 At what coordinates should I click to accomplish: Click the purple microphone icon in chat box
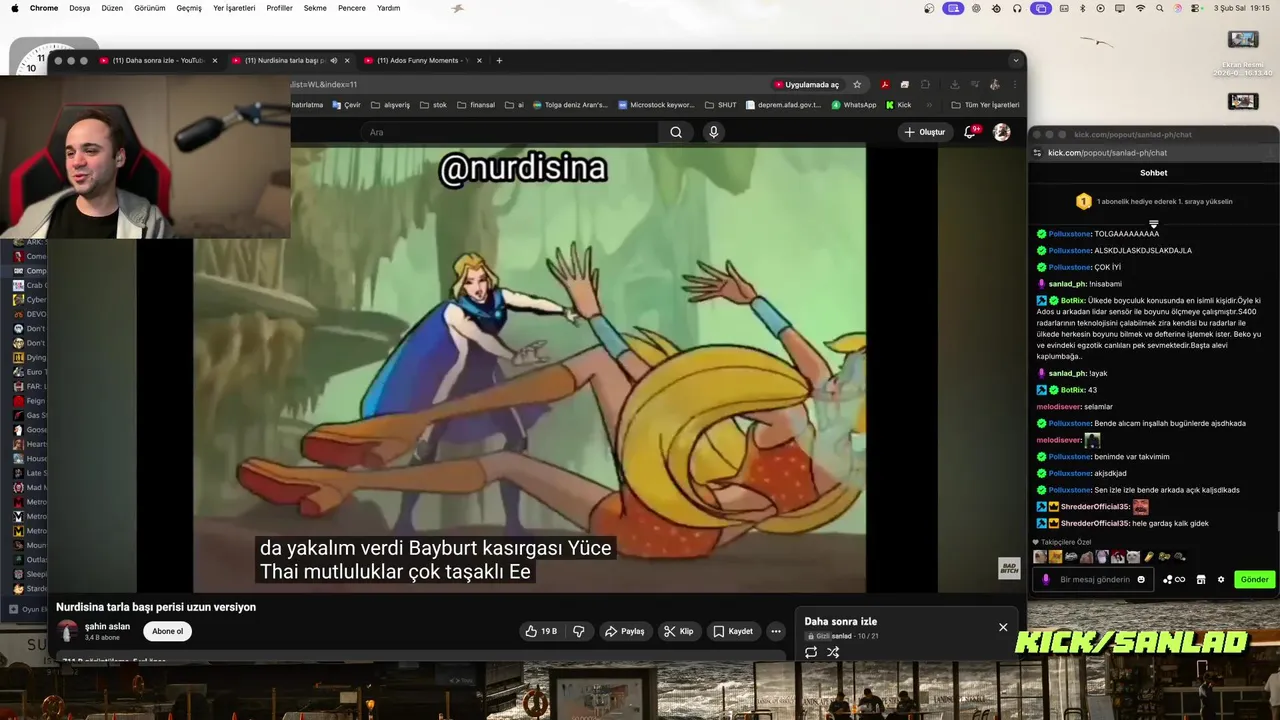[x=1046, y=579]
